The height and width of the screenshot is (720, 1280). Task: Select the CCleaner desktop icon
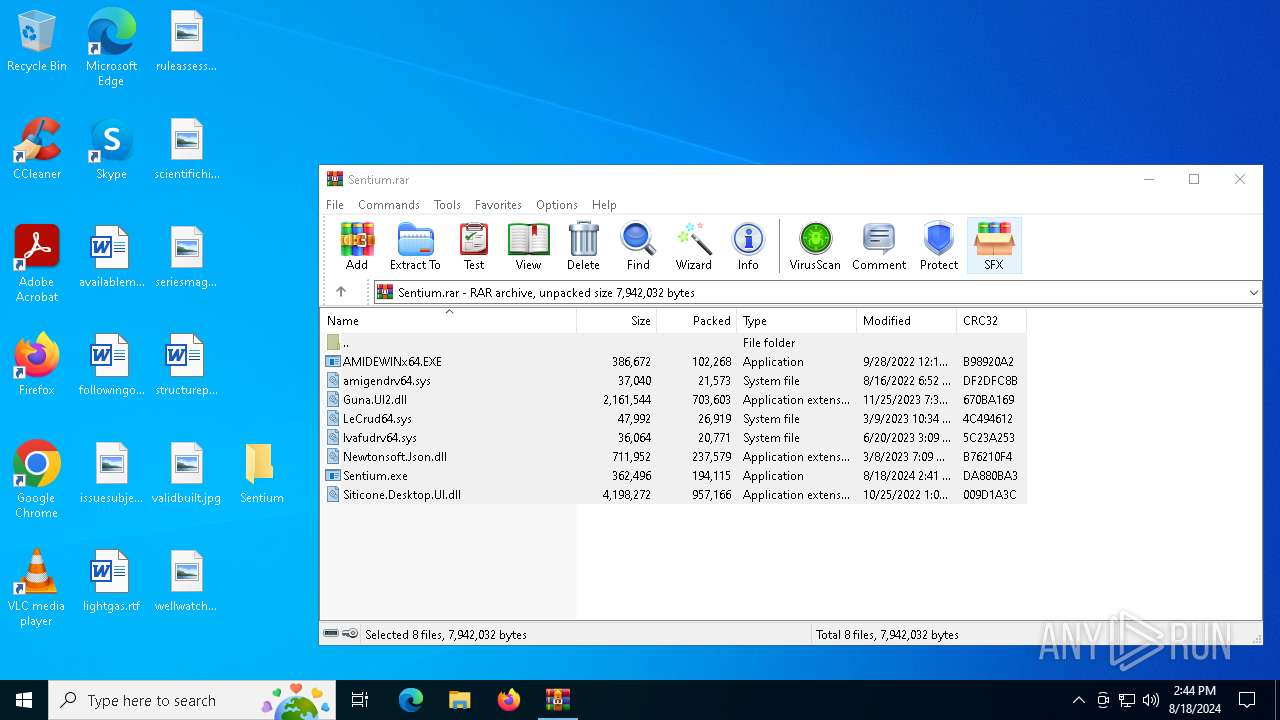(x=37, y=149)
